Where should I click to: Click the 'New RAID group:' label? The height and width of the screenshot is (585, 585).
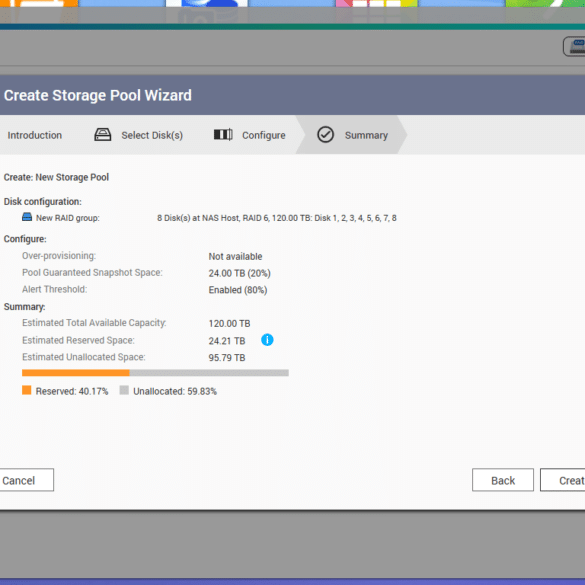click(68, 218)
